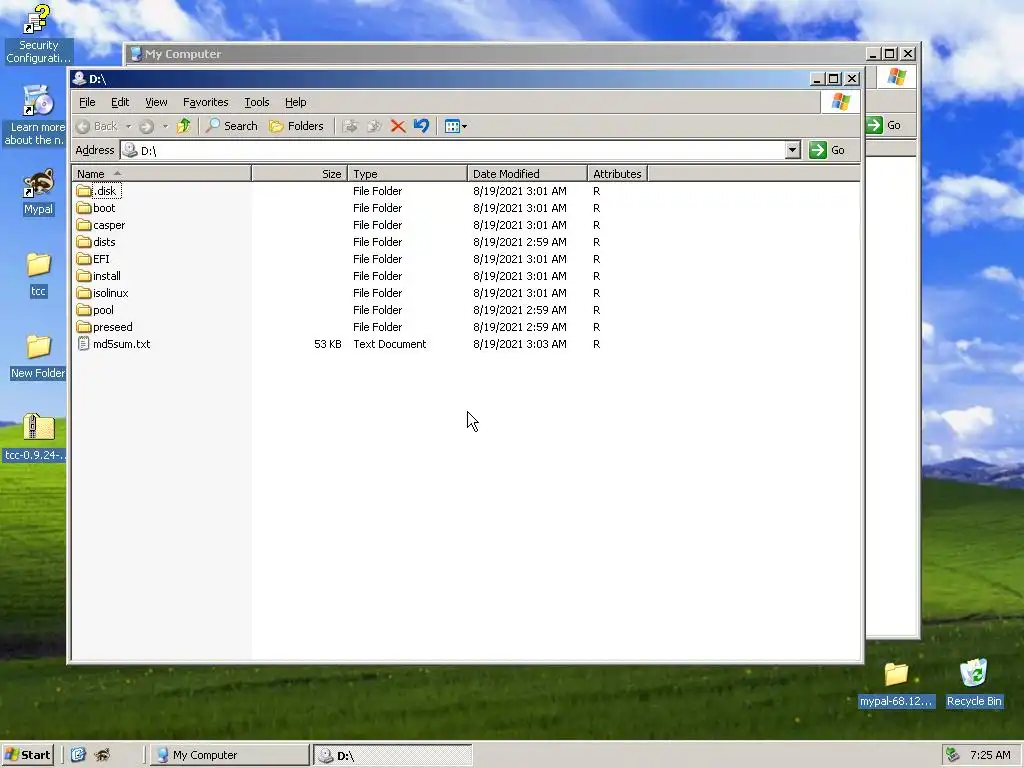Select the preseed folder icon

84,327
